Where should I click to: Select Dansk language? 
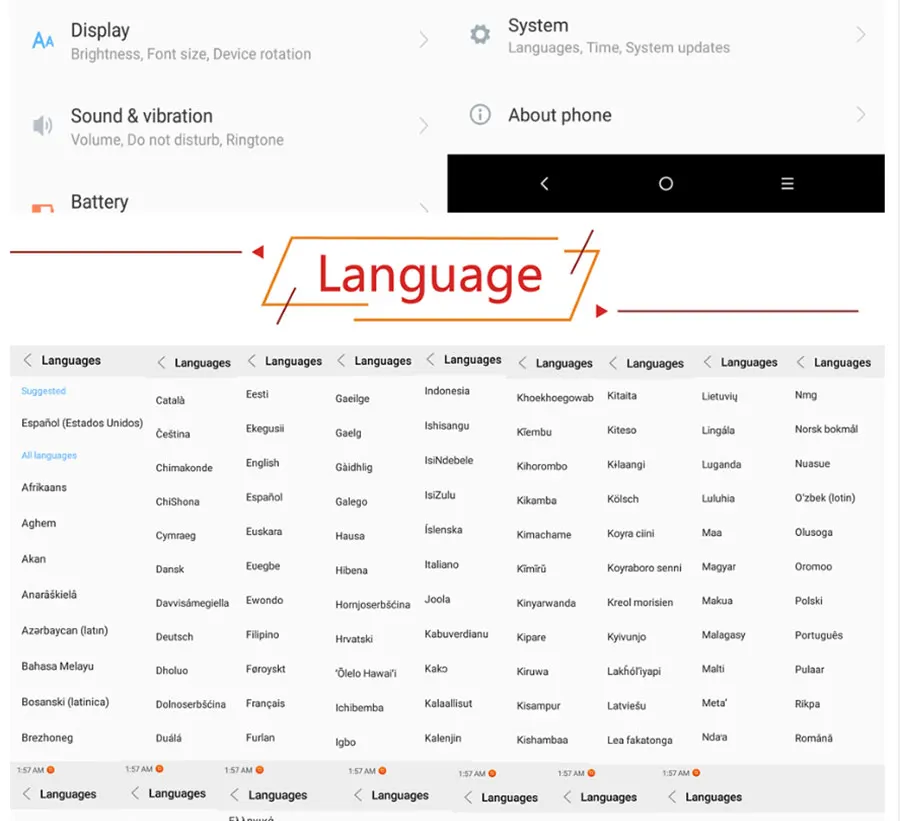[x=169, y=569]
